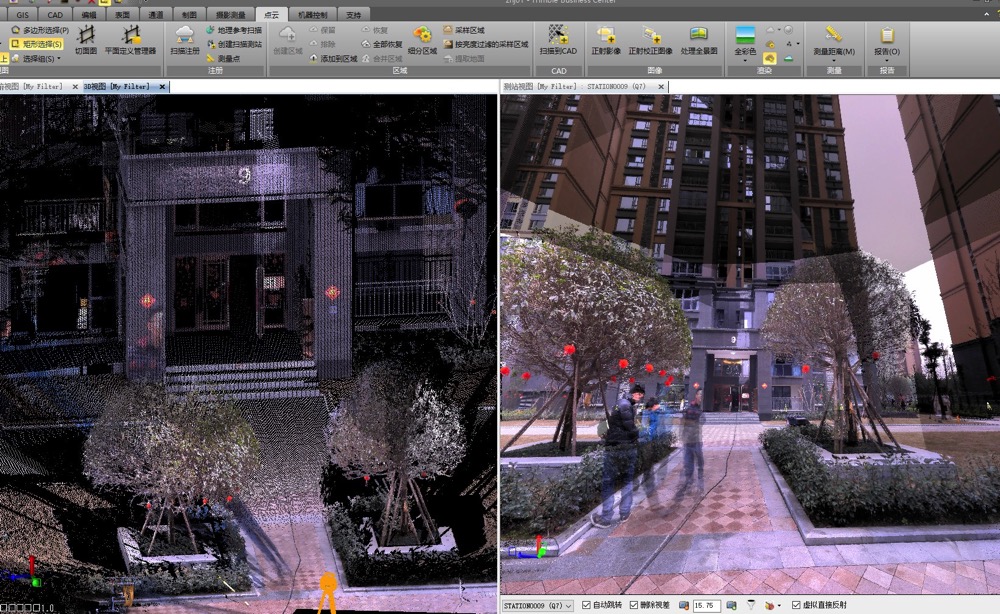
Task: Close the 测站视图 STATION0009 (Q7) tab
Action: [661, 87]
